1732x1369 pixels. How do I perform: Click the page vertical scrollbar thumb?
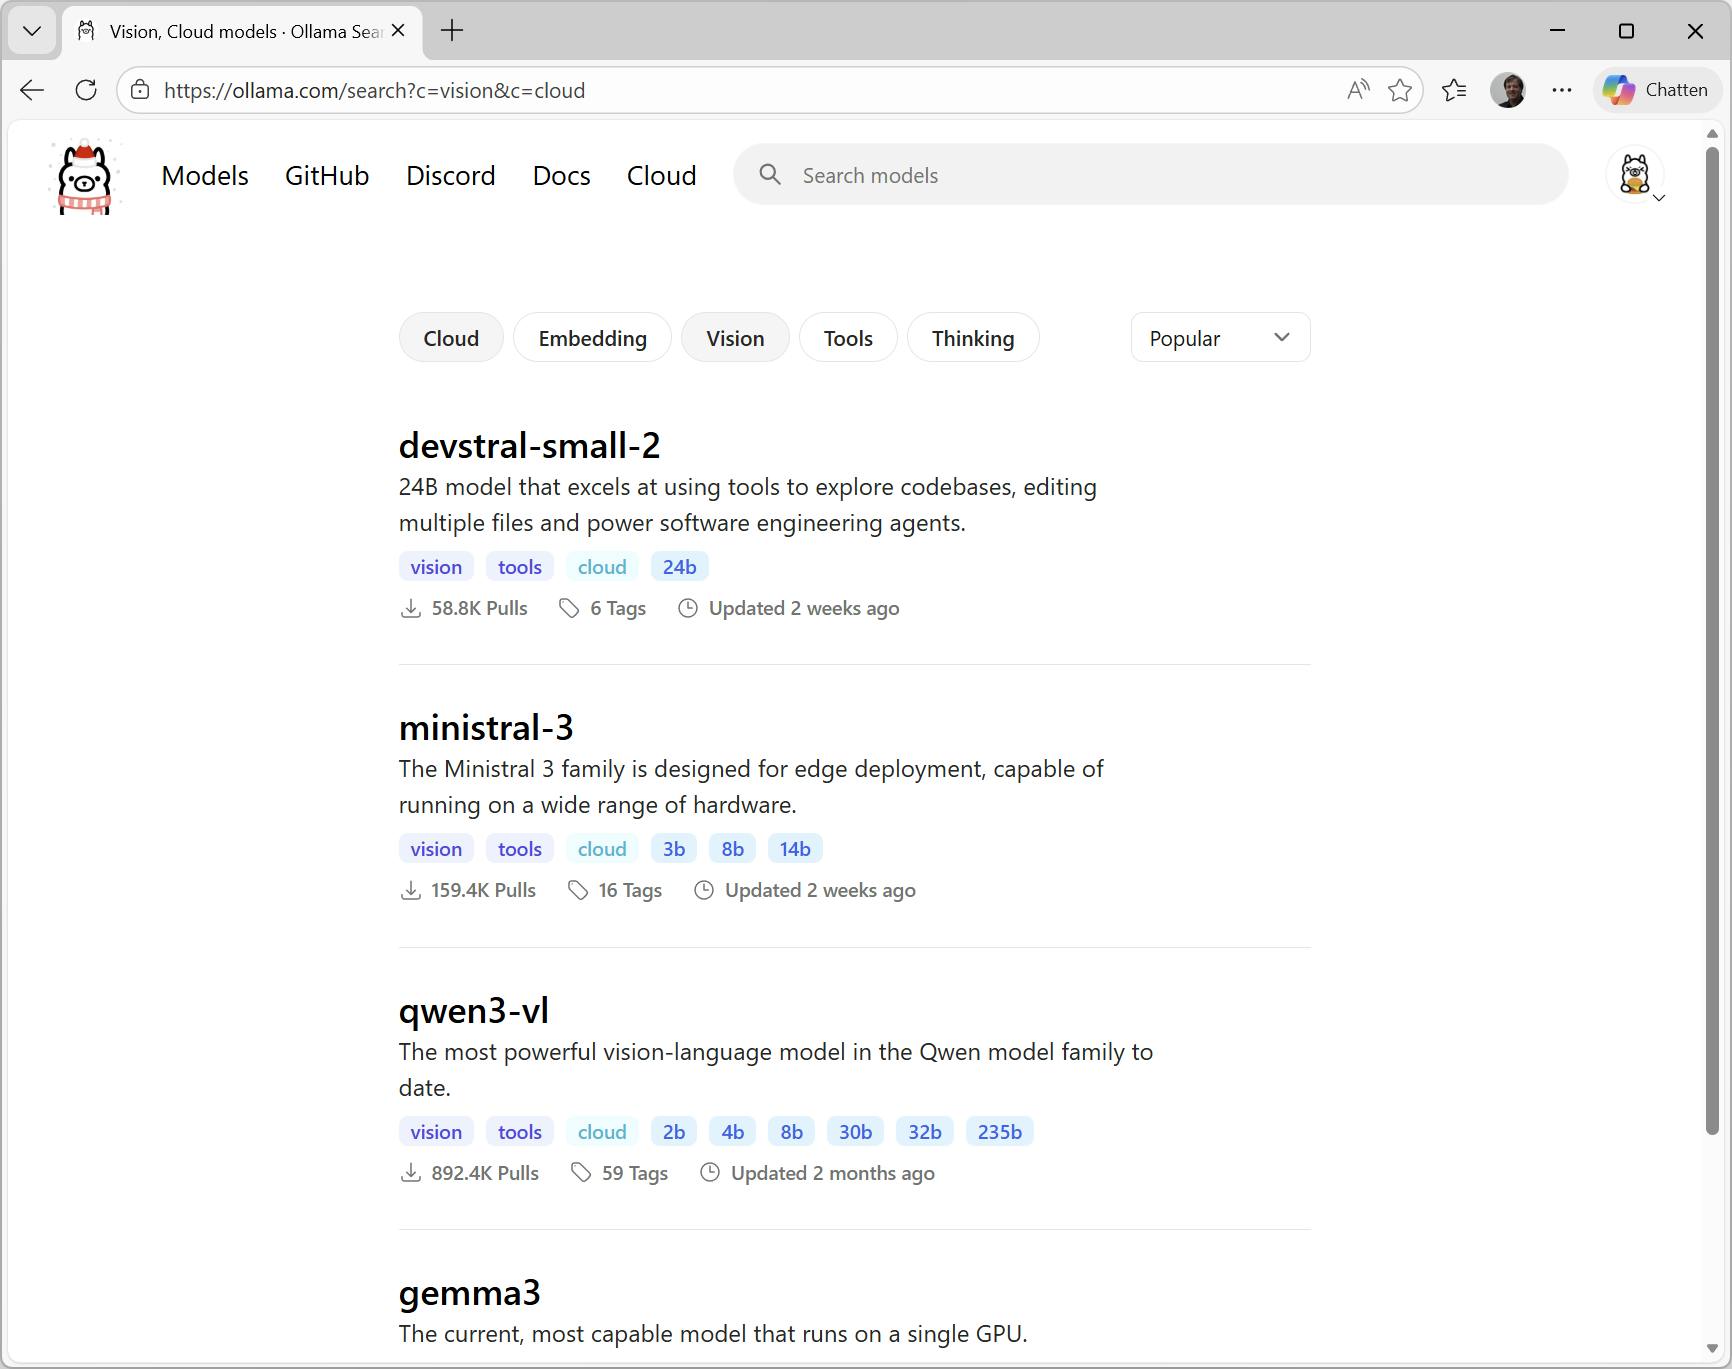coord(1712,640)
